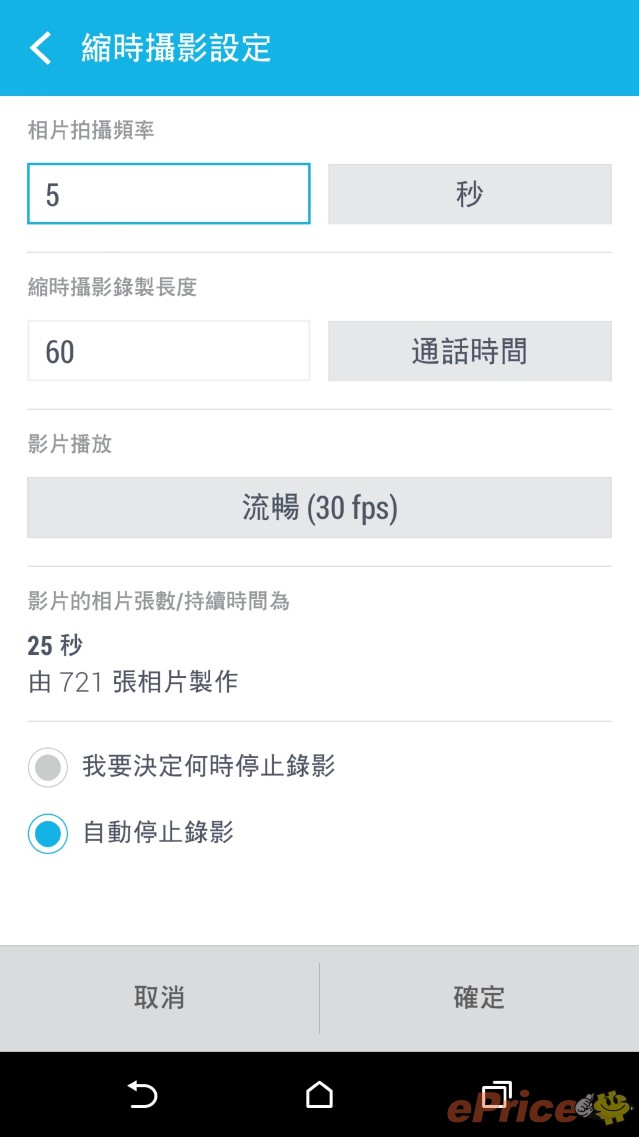Confirm settings with the 確定 button
Image resolution: width=639 pixels, height=1137 pixels.
tap(478, 997)
